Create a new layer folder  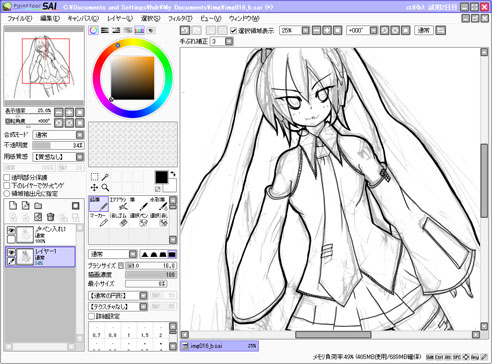point(38,206)
